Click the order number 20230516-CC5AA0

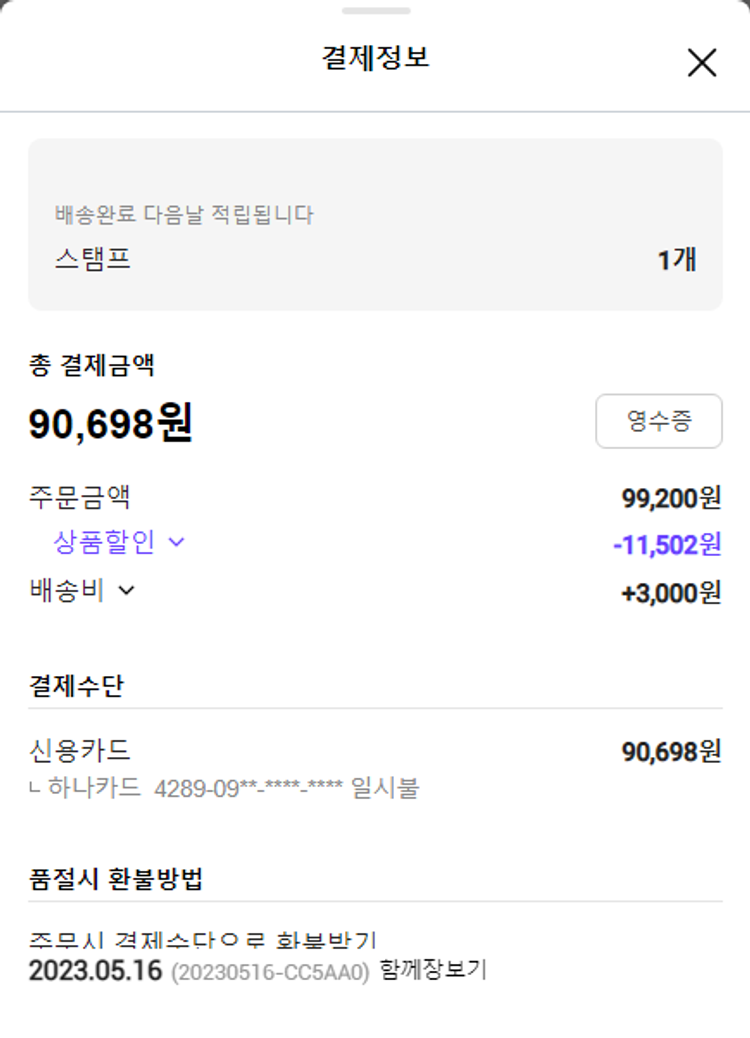pos(270,971)
